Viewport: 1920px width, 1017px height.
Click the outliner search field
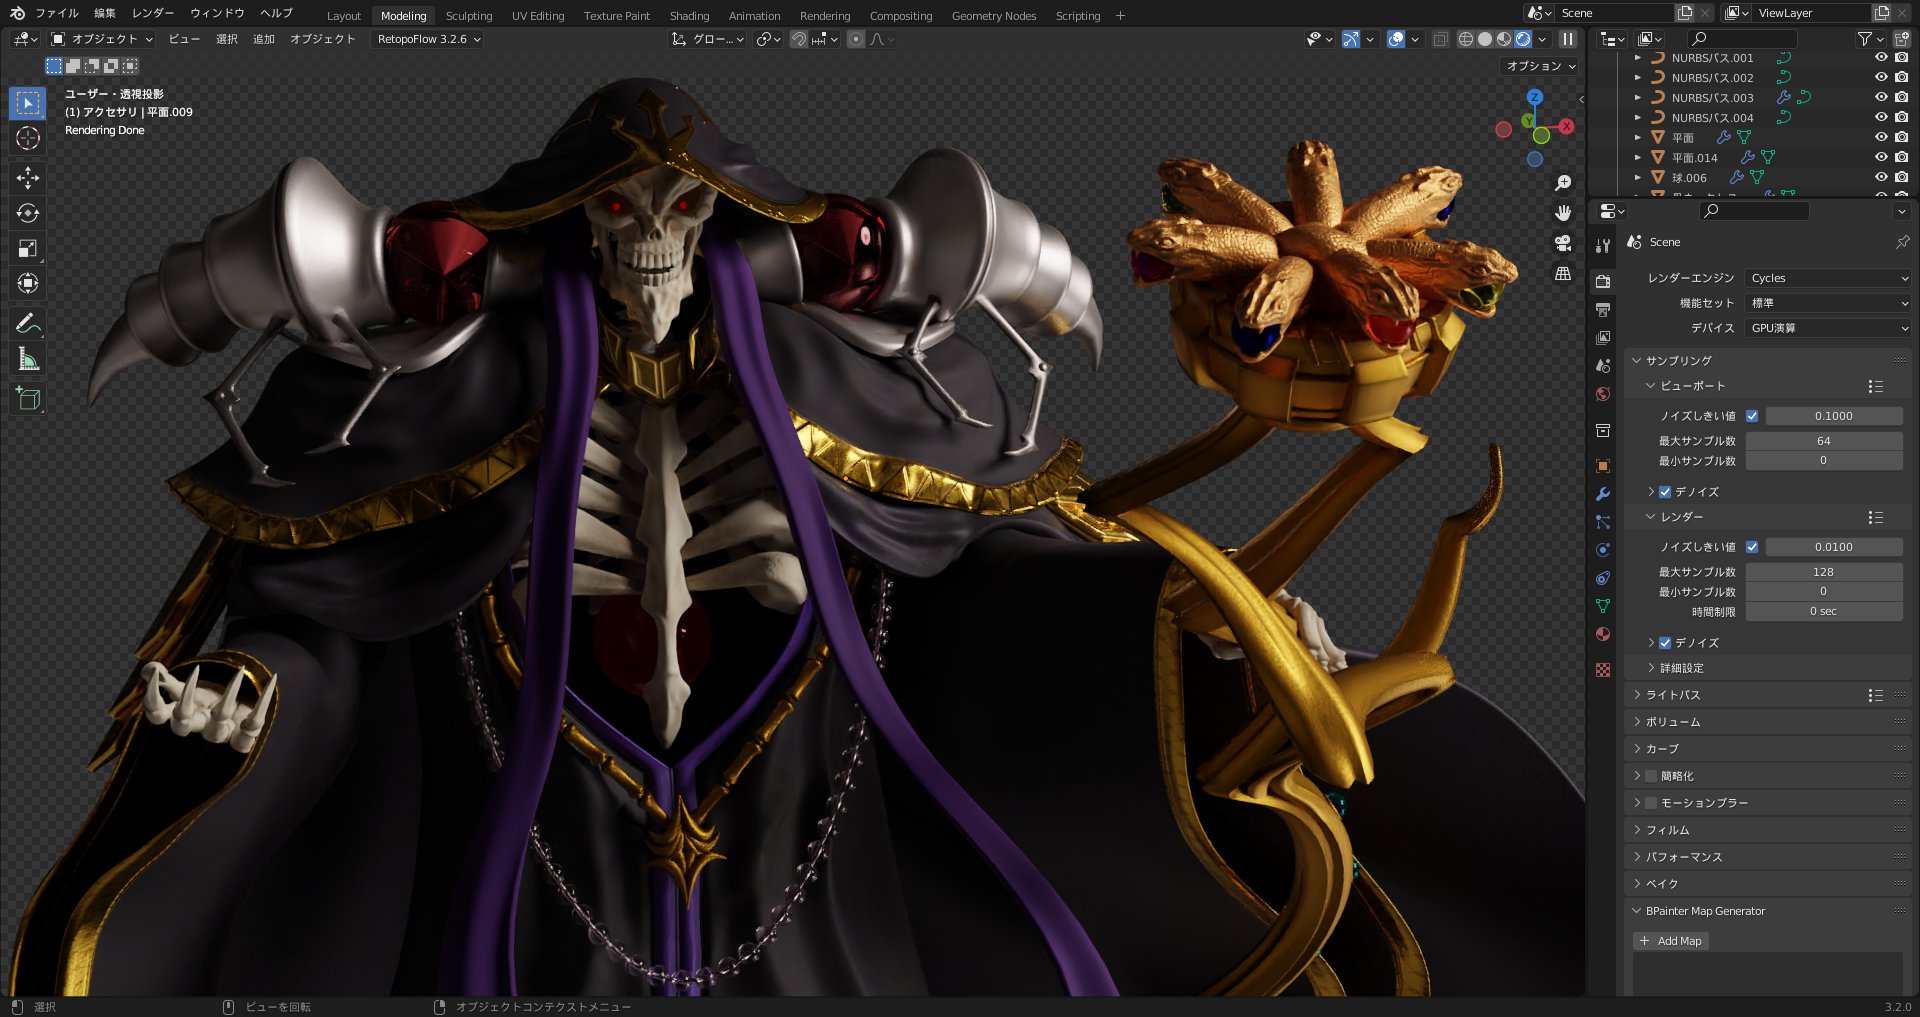1742,39
